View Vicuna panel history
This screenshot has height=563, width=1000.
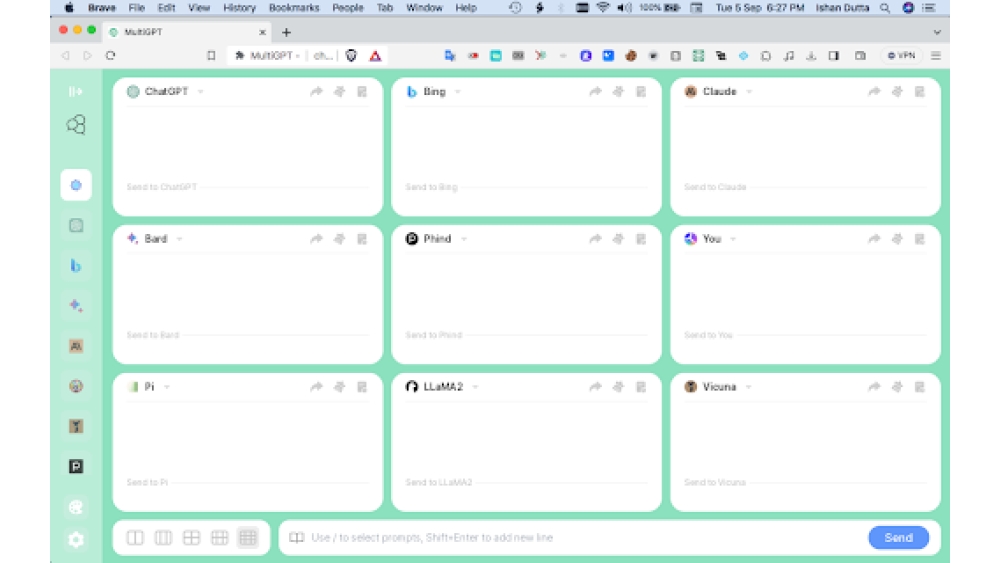(920, 387)
